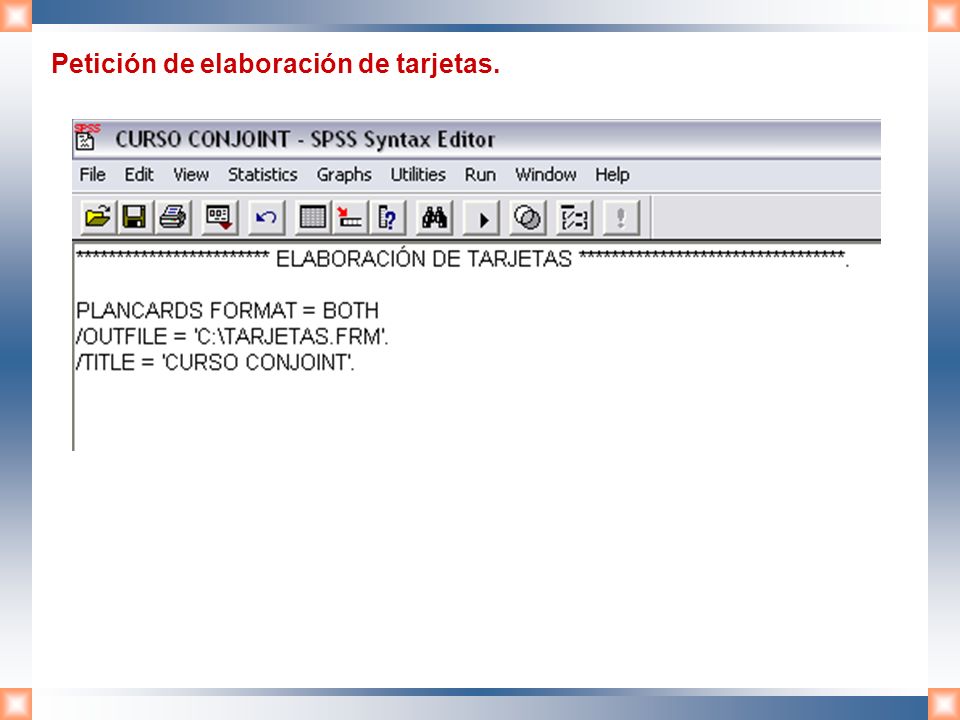Click the 'CURSO CONJOINT - SPSS Syntax Editor' title bar
This screenshot has width=960, height=720.
(476, 139)
